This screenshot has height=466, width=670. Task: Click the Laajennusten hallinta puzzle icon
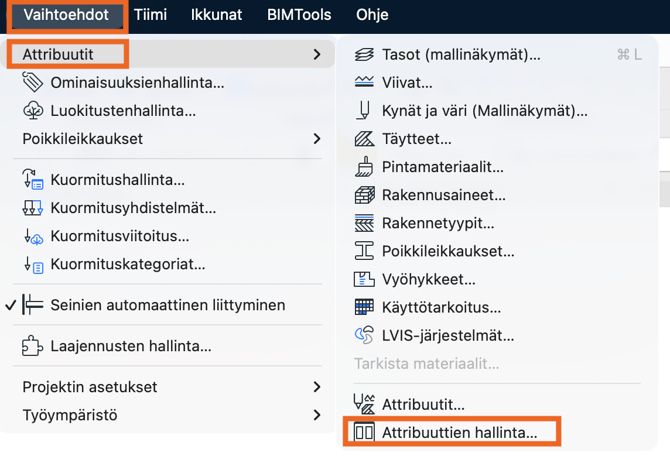[x=33, y=346]
